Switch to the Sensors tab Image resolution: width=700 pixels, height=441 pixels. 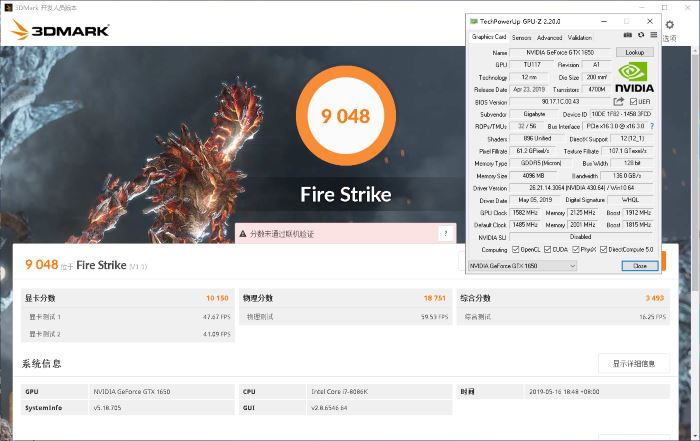click(x=521, y=37)
